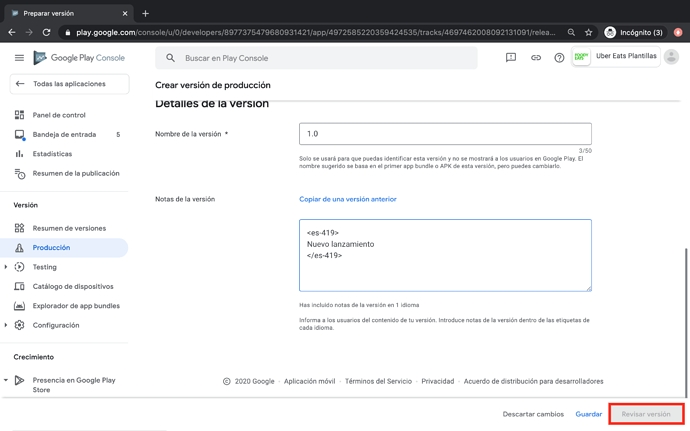Viewport: 690px width, 431px height.
Task: Click the browser address bar URL
Action: [315, 32]
